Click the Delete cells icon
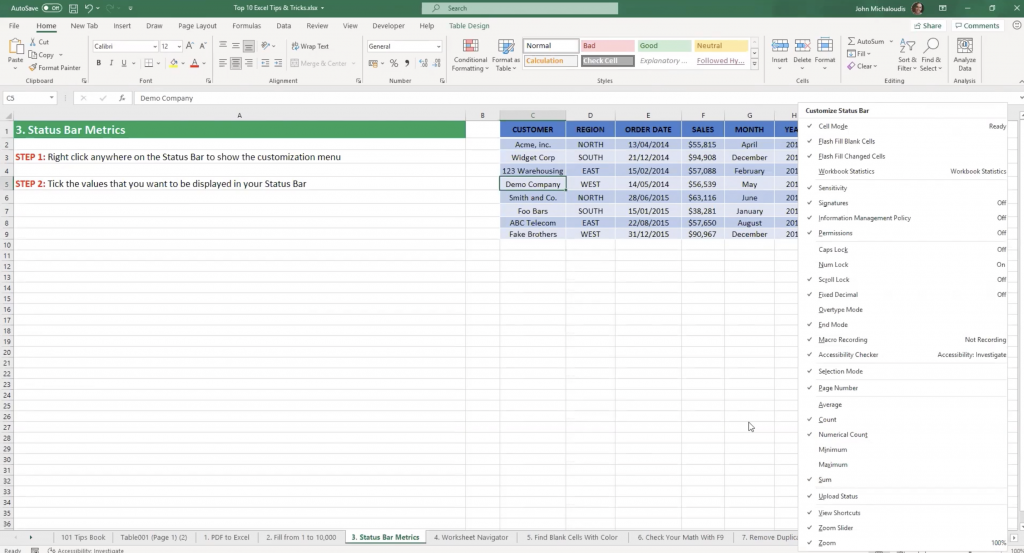The height and width of the screenshot is (553, 1024). (x=802, y=46)
